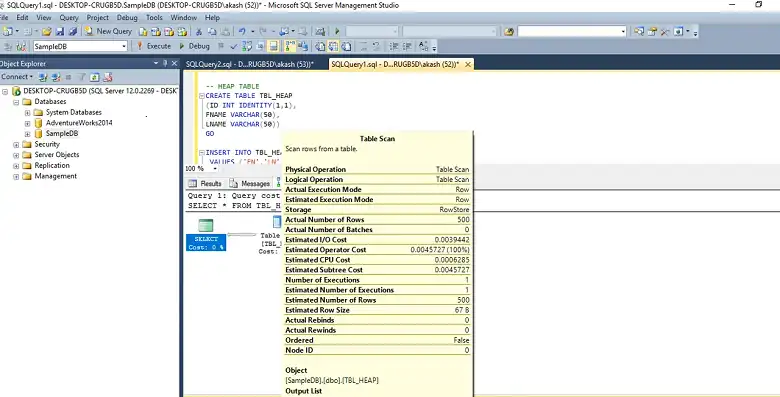Click the Cut scissors icon
The image size is (780, 397).
click(x=198, y=31)
